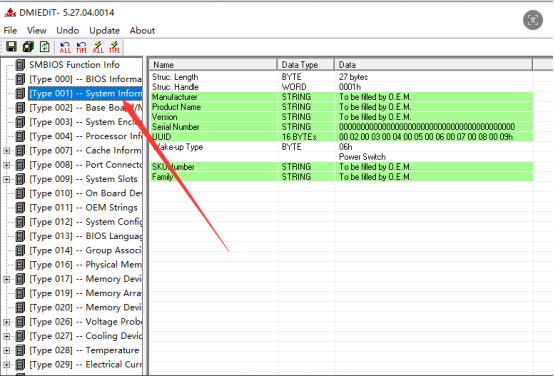This screenshot has height=377, width=554.
Task: Click the lightning Update TYPE toolbar icon
Action: point(114,47)
